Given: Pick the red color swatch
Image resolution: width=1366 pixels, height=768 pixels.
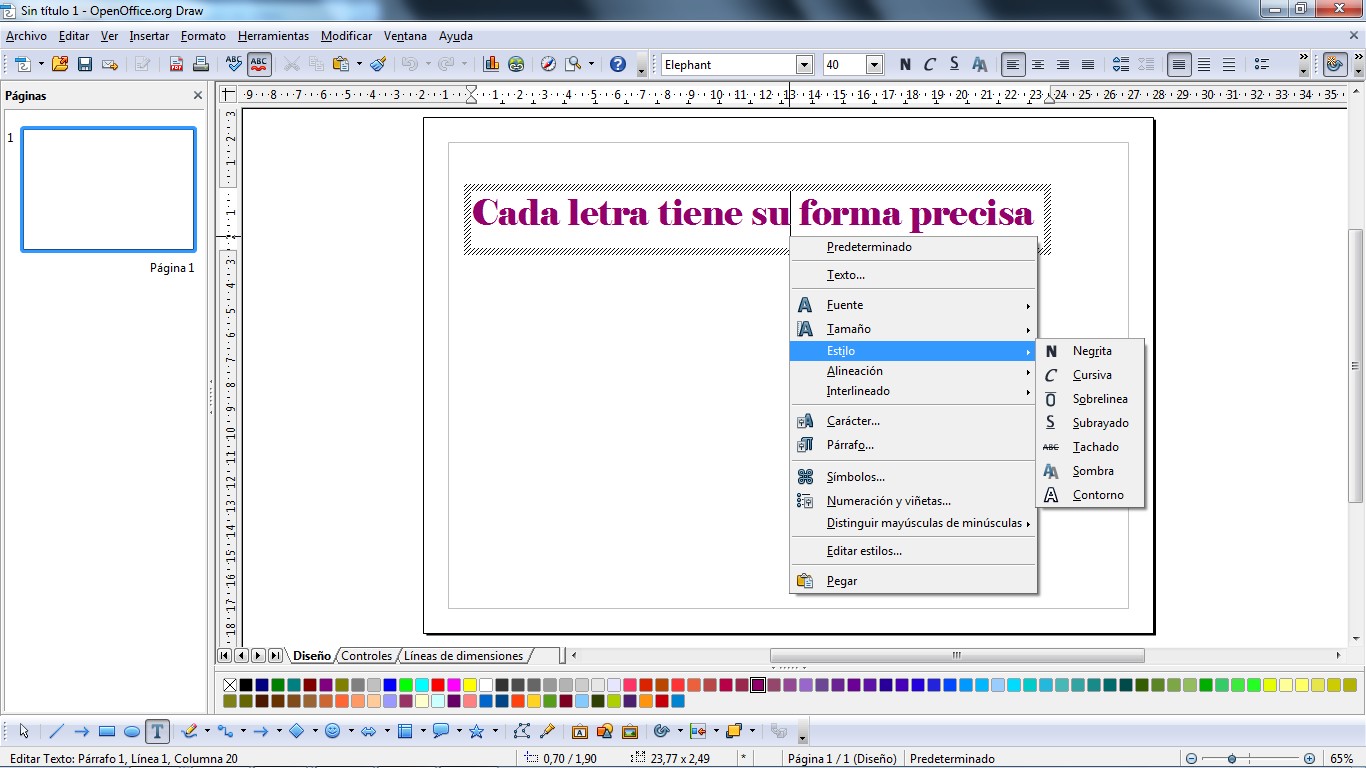Looking at the screenshot, I should click(438, 685).
